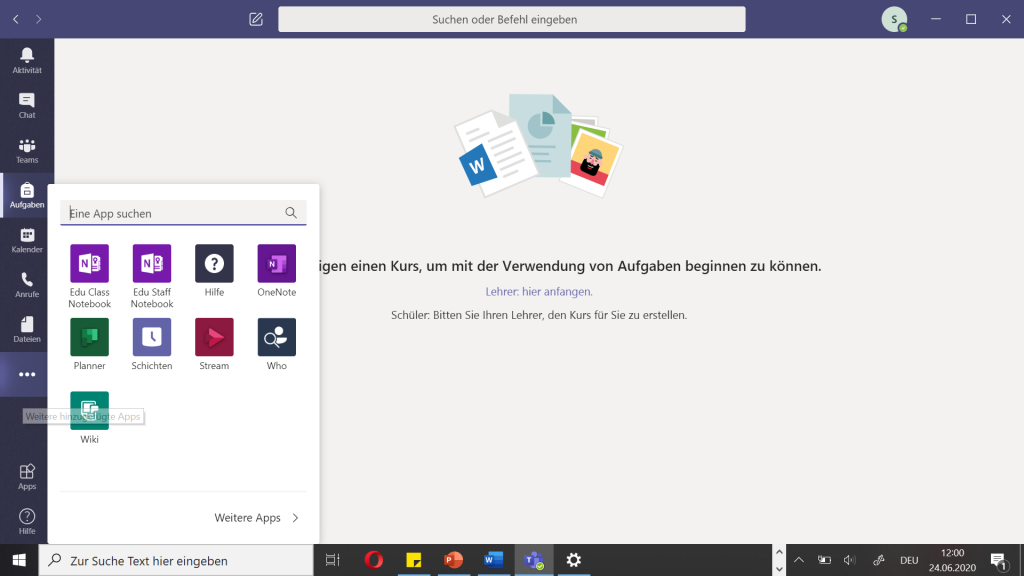The width and height of the screenshot is (1024, 576).
Task: Click Windows taskbar search box
Action: coord(176,560)
